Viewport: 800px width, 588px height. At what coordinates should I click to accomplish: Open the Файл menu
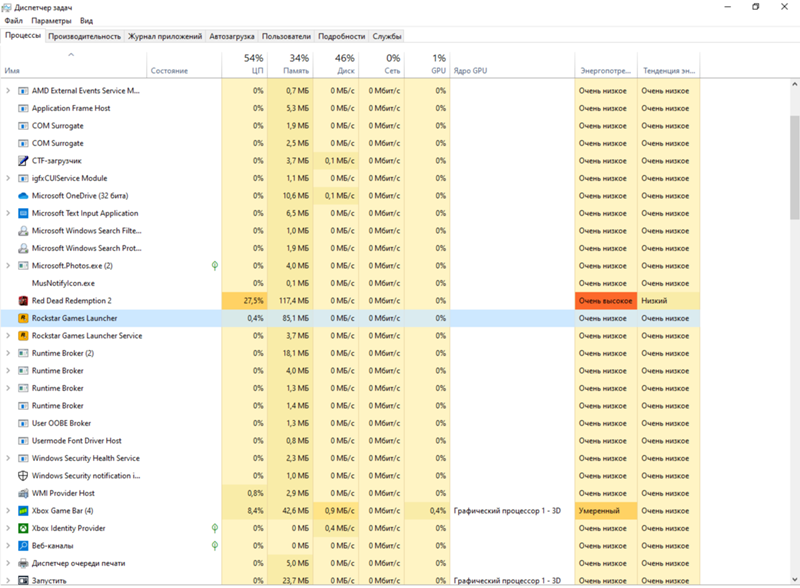pyautogui.click(x=13, y=20)
